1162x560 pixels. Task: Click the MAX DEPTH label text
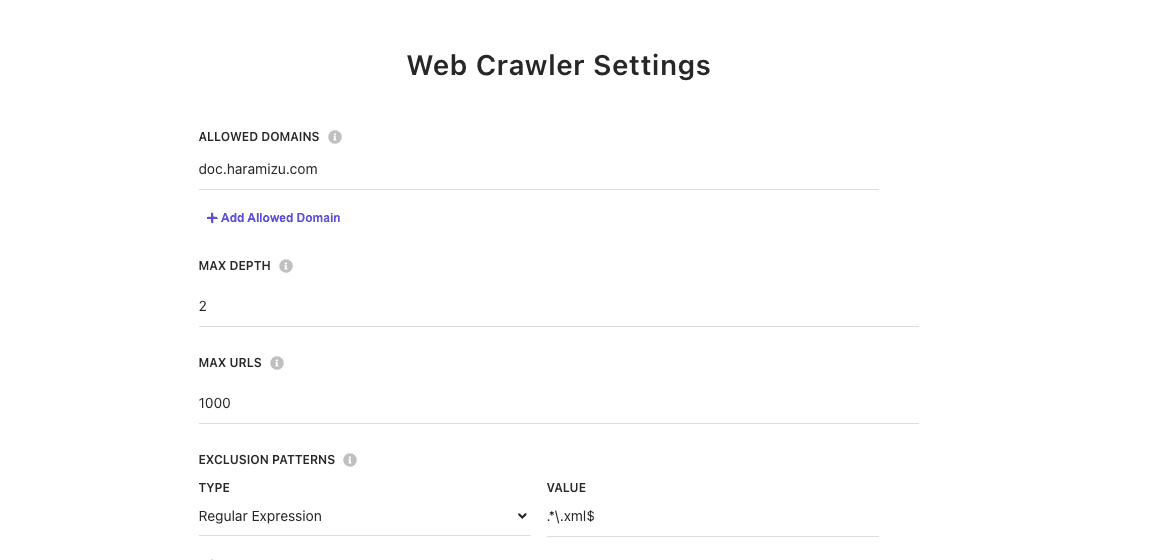[235, 266]
